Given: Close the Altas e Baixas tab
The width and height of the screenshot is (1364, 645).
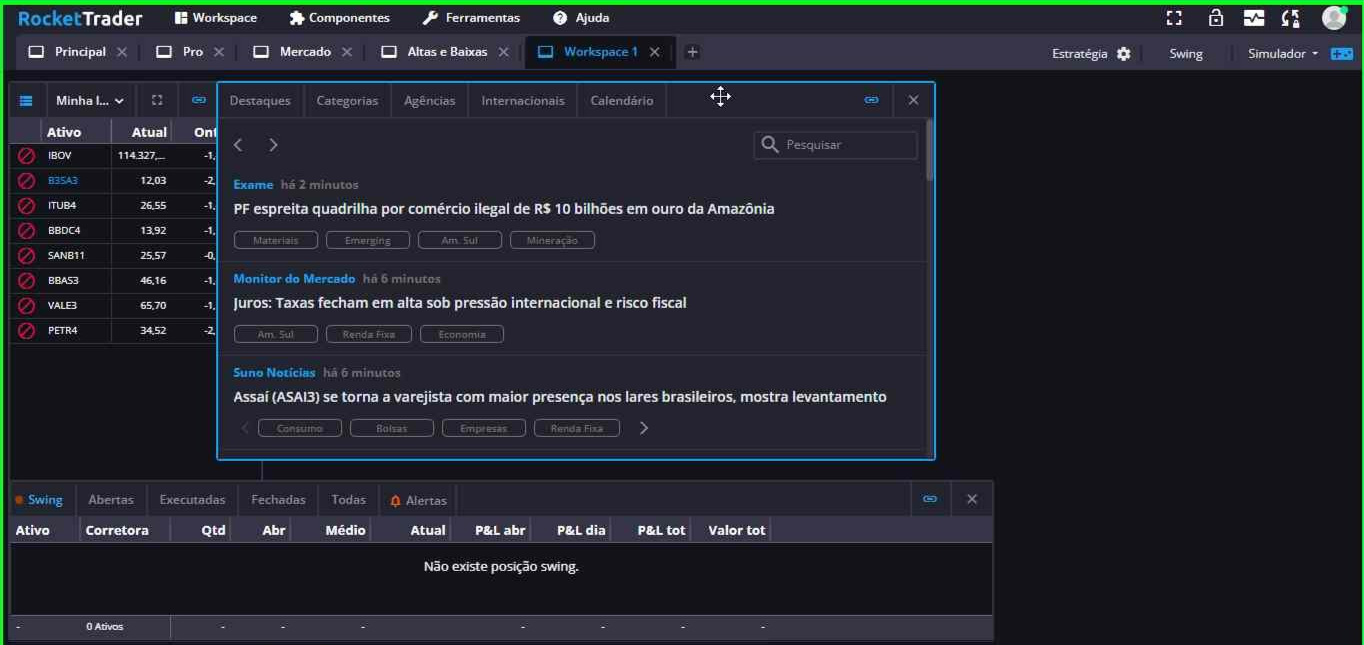Looking at the screenshot, I should coord(504,52).
